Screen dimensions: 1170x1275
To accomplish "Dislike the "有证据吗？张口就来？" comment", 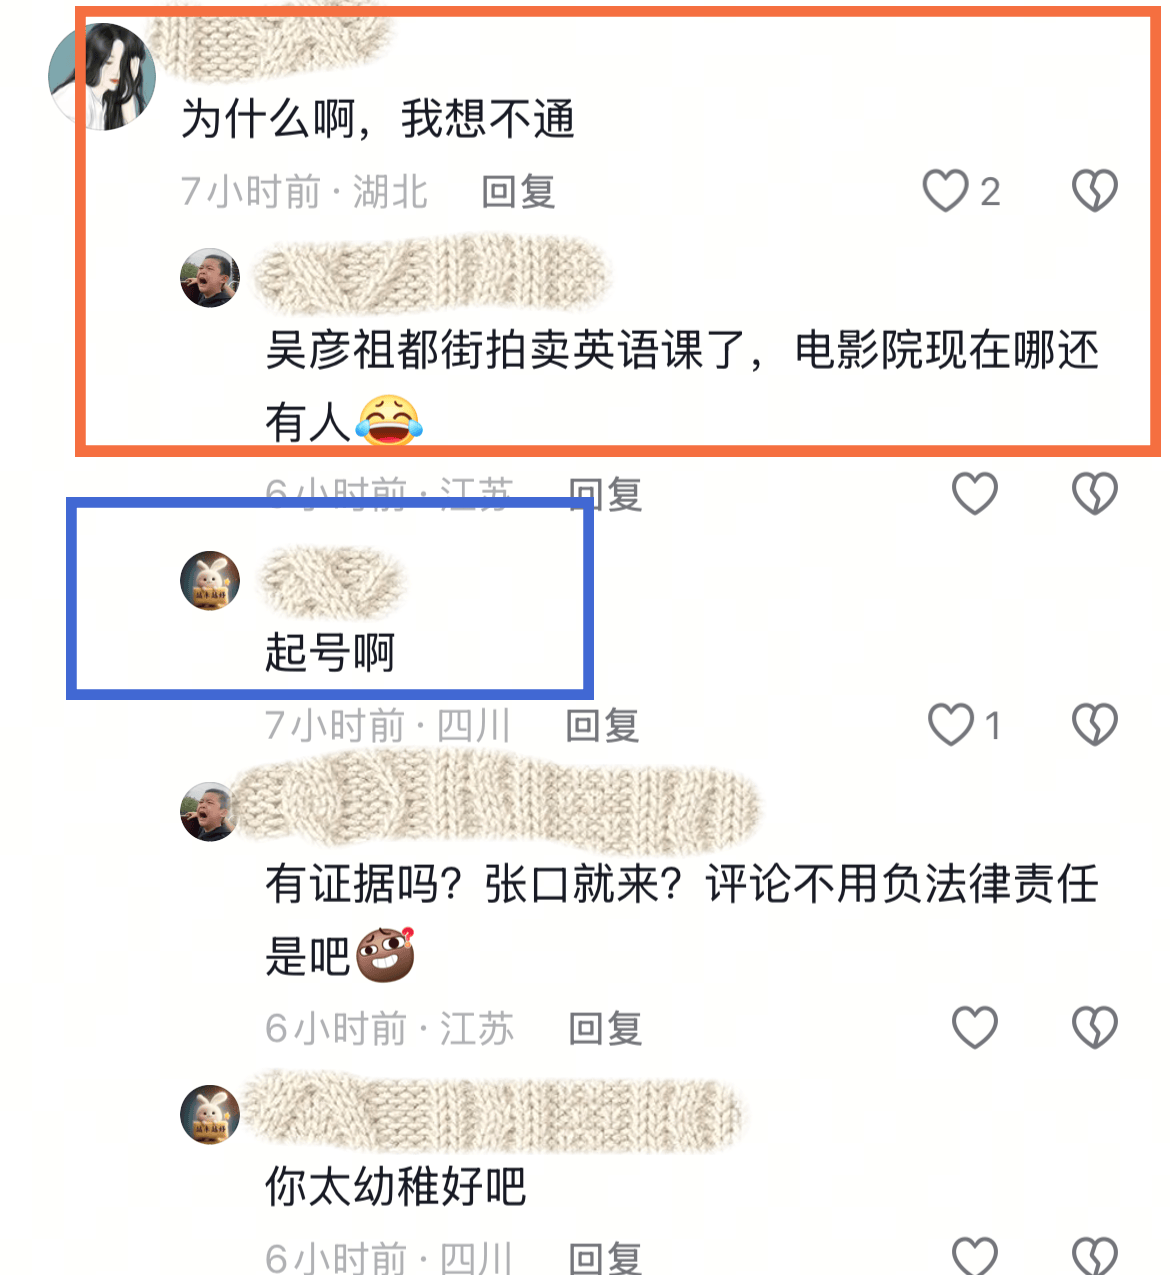I will (x=1094, y=1027).
